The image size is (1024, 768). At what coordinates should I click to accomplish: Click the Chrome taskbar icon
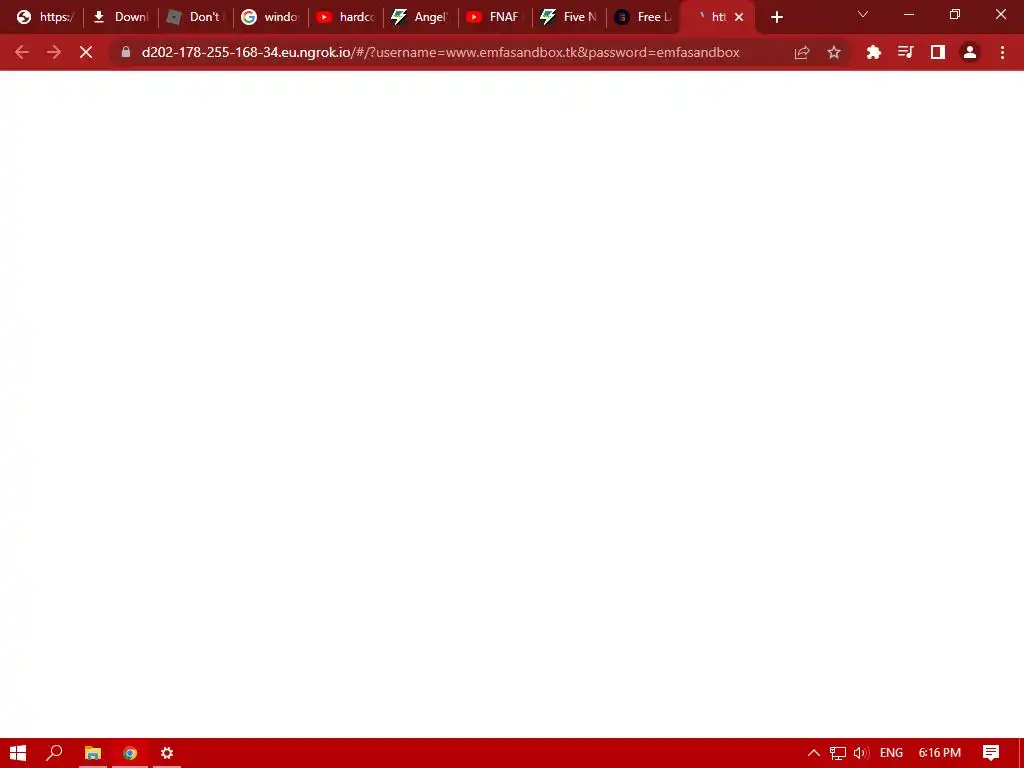coord(130,753)
